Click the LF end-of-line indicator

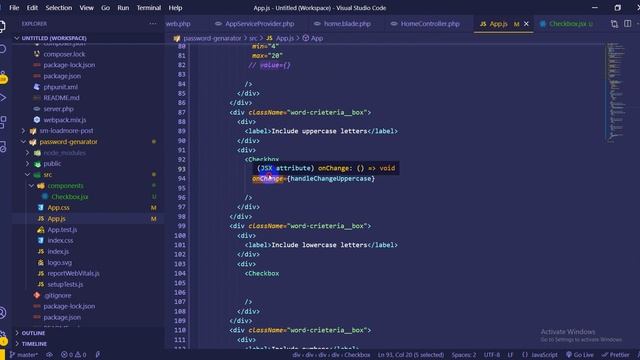(x=510, y=355)
